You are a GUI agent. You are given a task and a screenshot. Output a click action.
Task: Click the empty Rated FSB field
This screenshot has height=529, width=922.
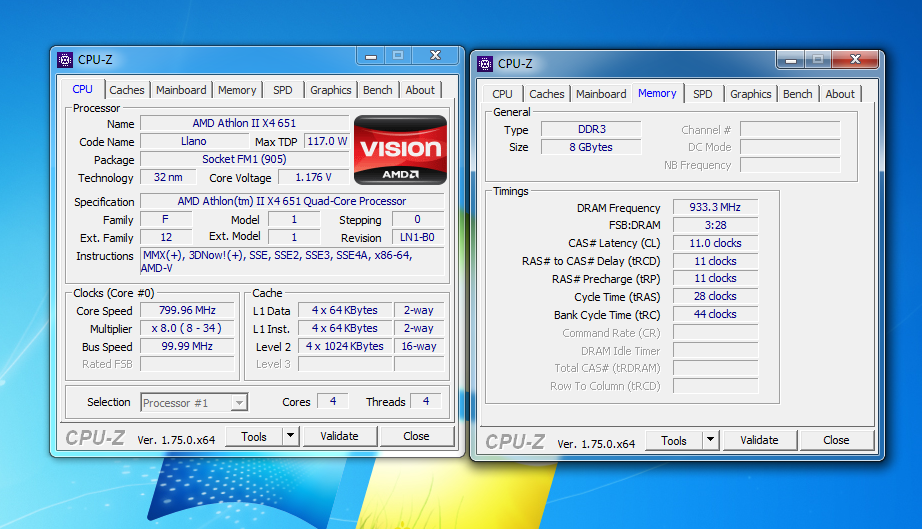(x=188, y=364)
